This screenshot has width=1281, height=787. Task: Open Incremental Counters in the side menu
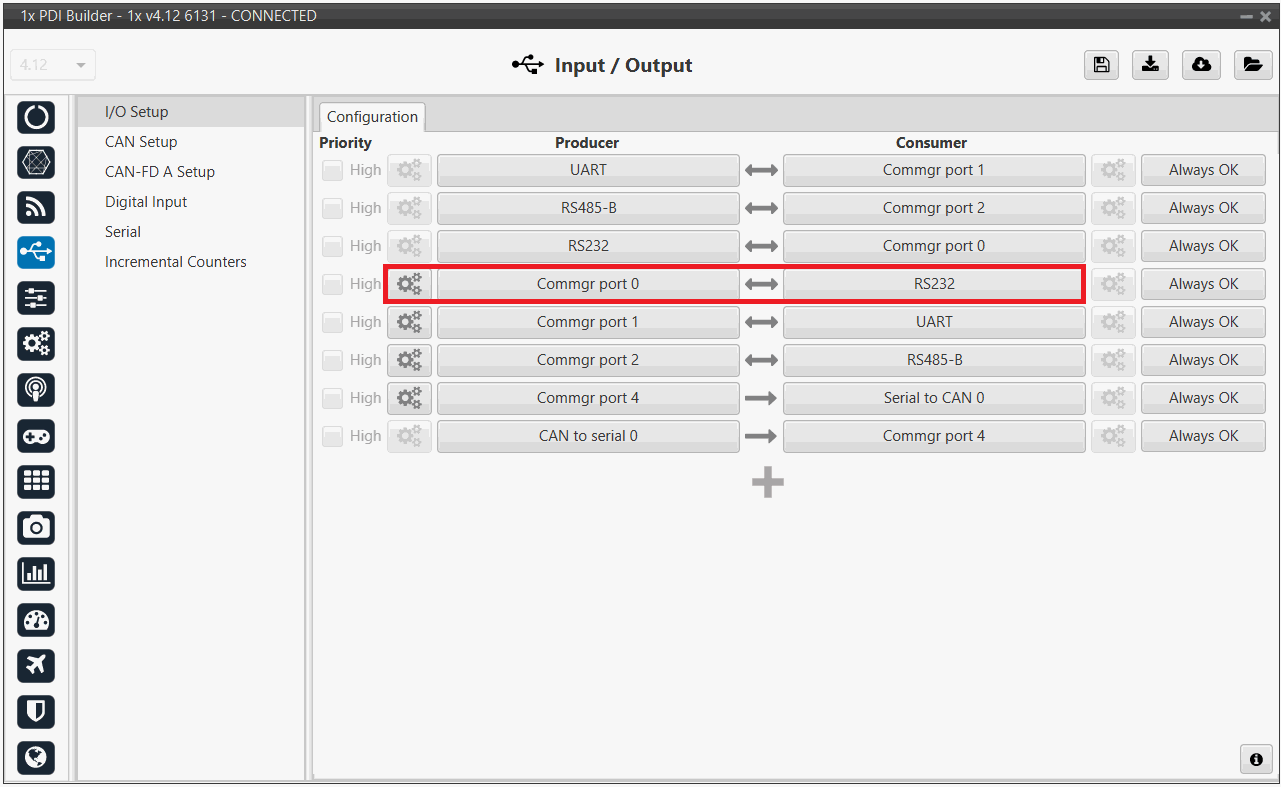pyautogui.click(x=176, y=262)
